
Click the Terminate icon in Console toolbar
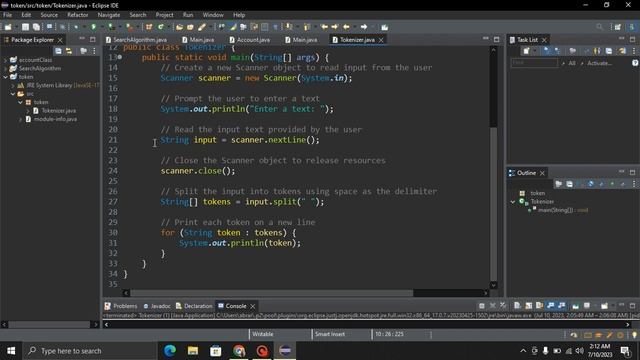pyautogui.click(x=482, y=306)
